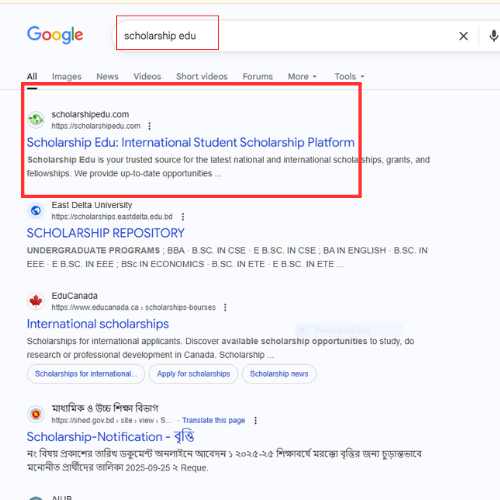This screenshot has width=500, height=500.
Task: Click the Apply for scholarships chip
Action: click(194, 374)
